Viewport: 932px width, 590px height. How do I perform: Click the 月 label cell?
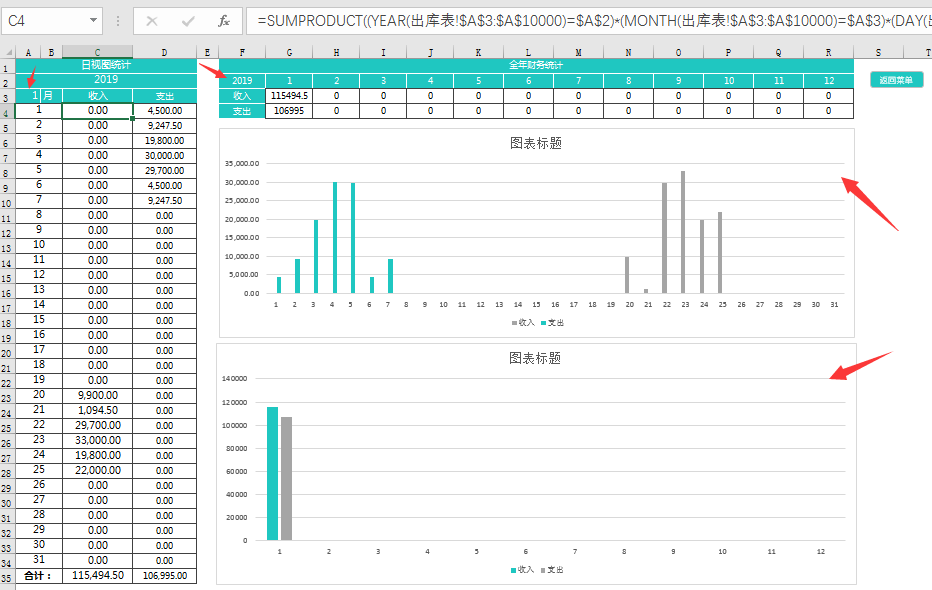pos(51,96)
